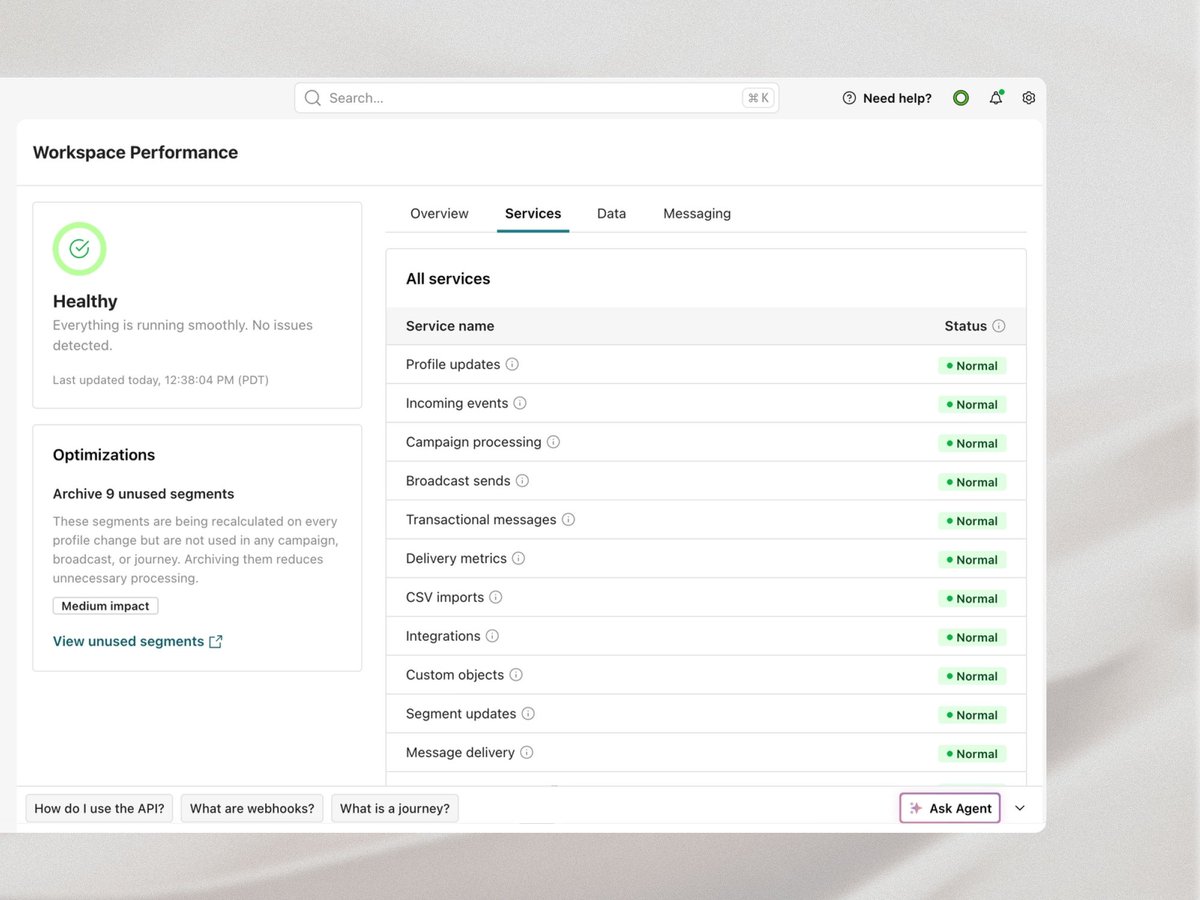Click the green Healthy checkmark circle
This screenshot has height=900, width=1200.
[x=80, y=249]
